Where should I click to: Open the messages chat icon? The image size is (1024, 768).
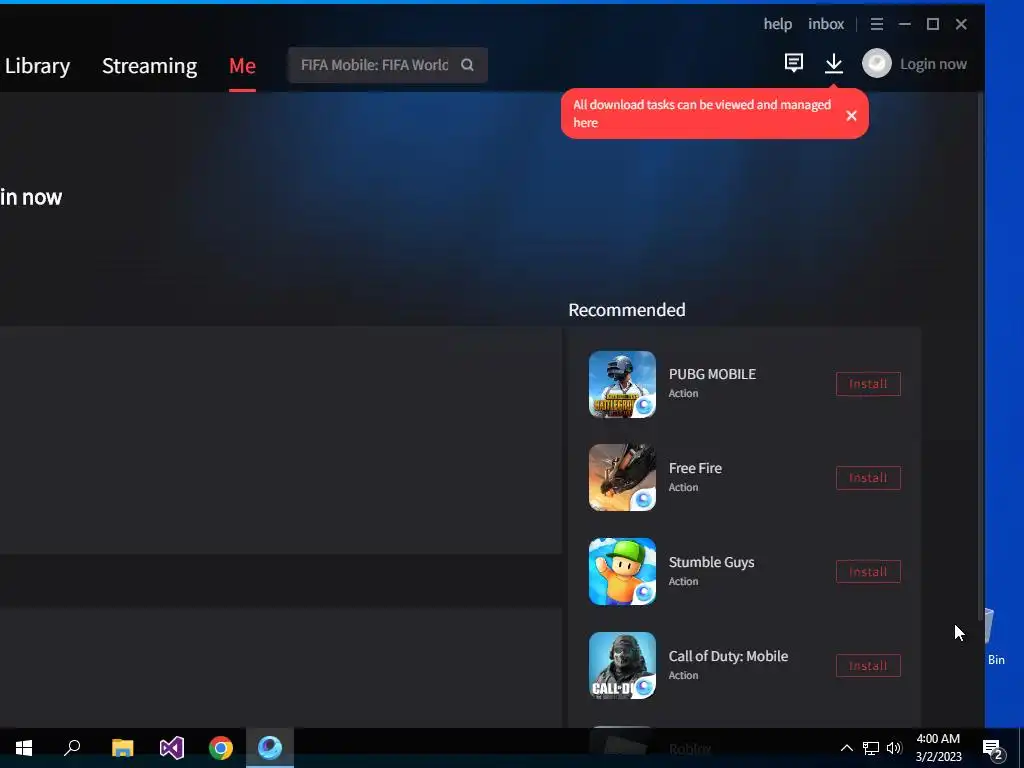click(x=793, y=63)
